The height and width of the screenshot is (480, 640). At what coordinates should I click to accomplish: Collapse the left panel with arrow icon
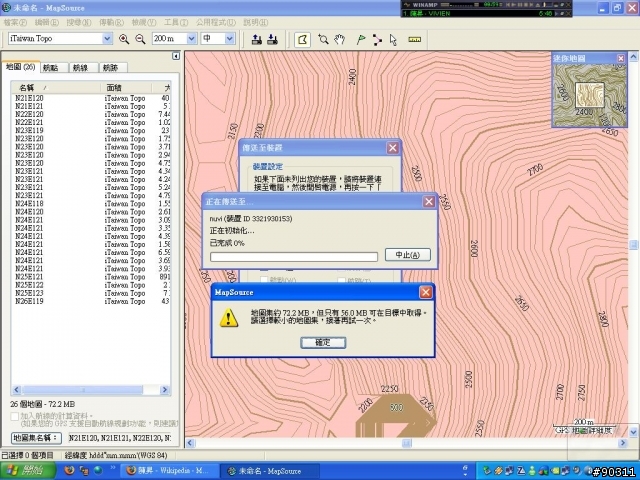tap(176, 56)
